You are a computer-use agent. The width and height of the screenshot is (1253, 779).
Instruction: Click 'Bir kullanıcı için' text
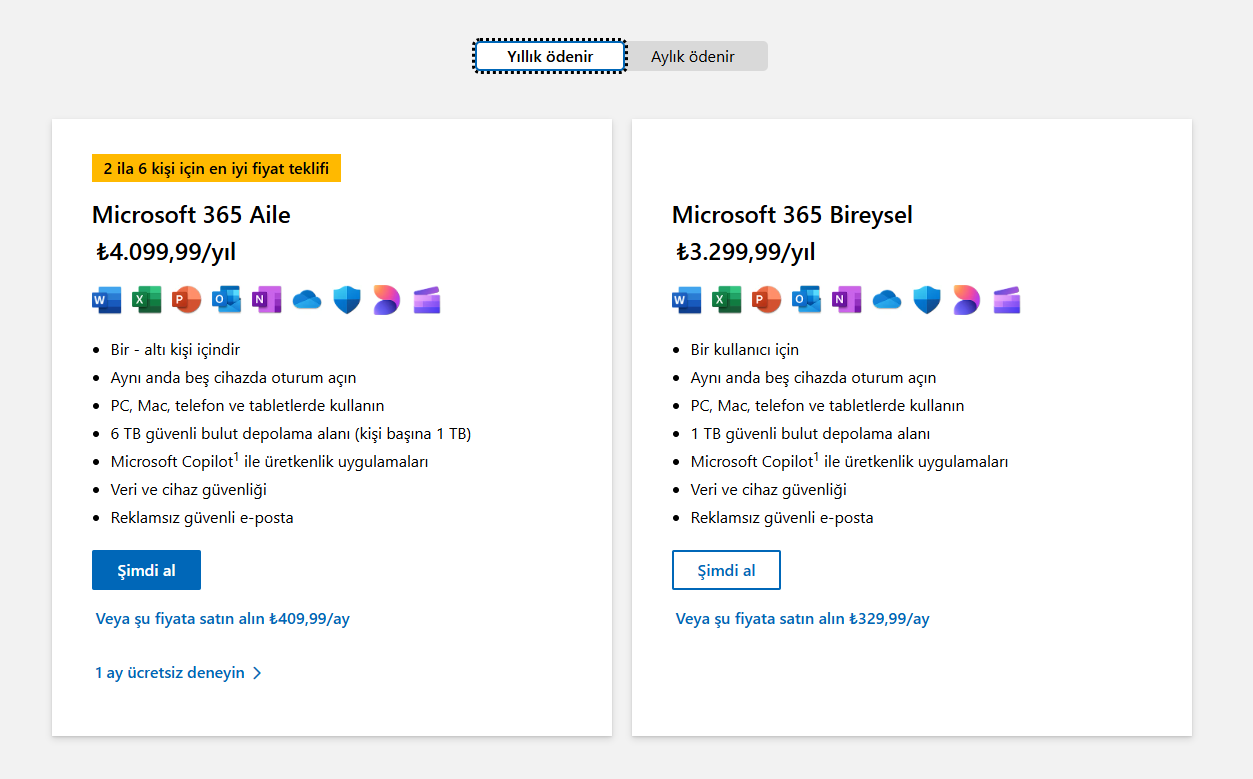click(x=745, y=350)
